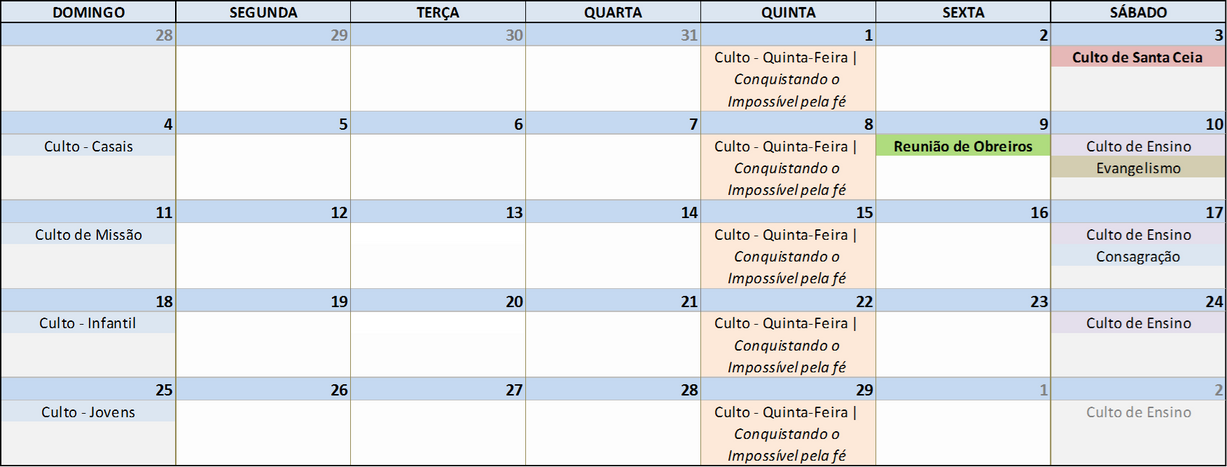Click the greyed Culto de Ensino entry
Screen dimensions: 1227x467
click(x=1138, y=412)
